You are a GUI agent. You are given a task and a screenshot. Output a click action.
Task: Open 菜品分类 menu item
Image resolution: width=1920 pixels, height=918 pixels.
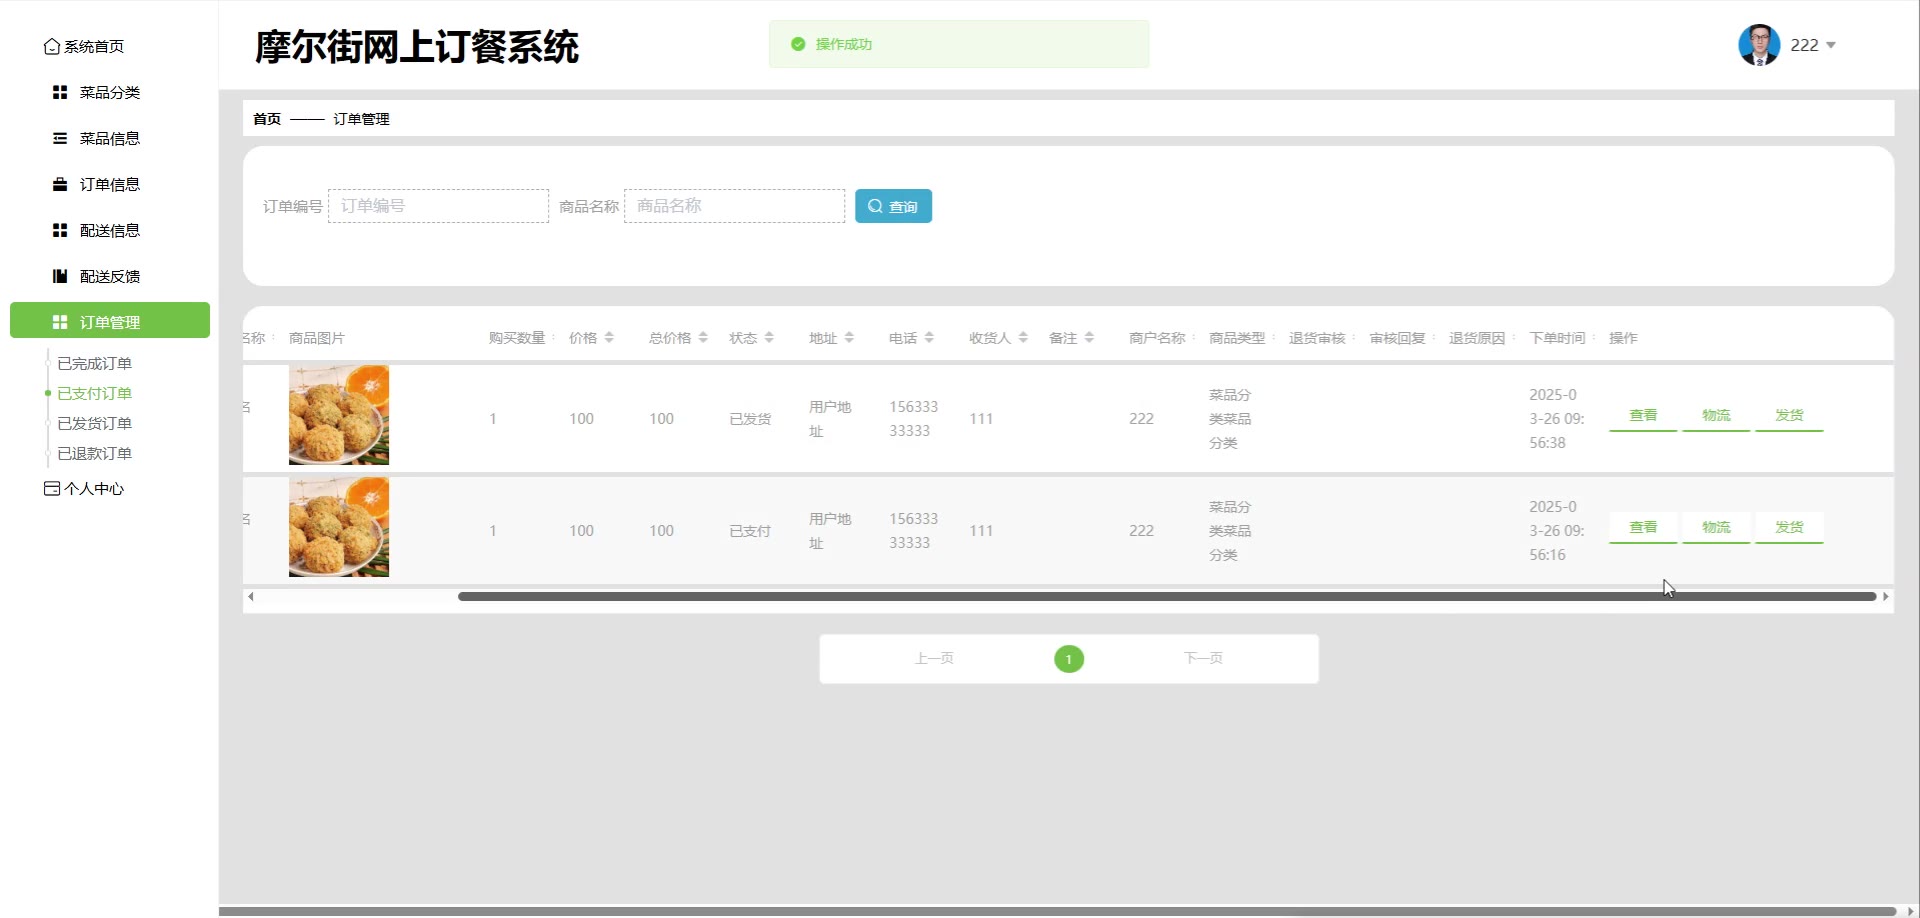coord(110,92)
